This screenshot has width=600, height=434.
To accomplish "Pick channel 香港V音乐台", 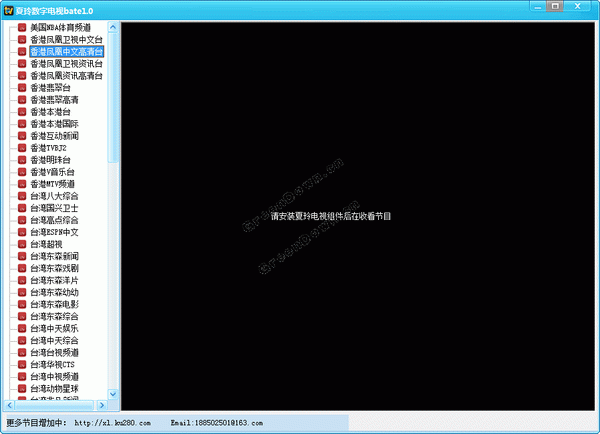I will 52,172.
